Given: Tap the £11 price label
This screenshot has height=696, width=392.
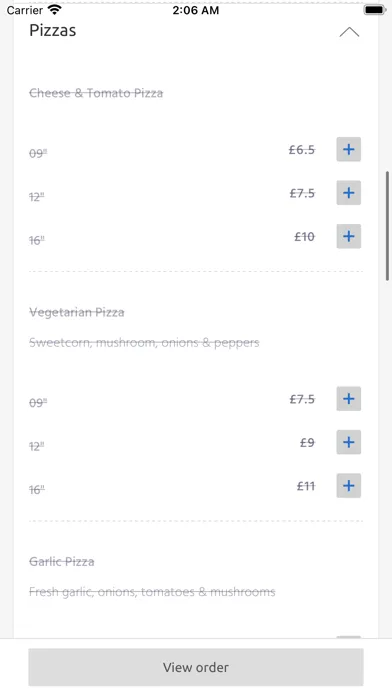Looking at the screenshot, I should coord(306,486).
